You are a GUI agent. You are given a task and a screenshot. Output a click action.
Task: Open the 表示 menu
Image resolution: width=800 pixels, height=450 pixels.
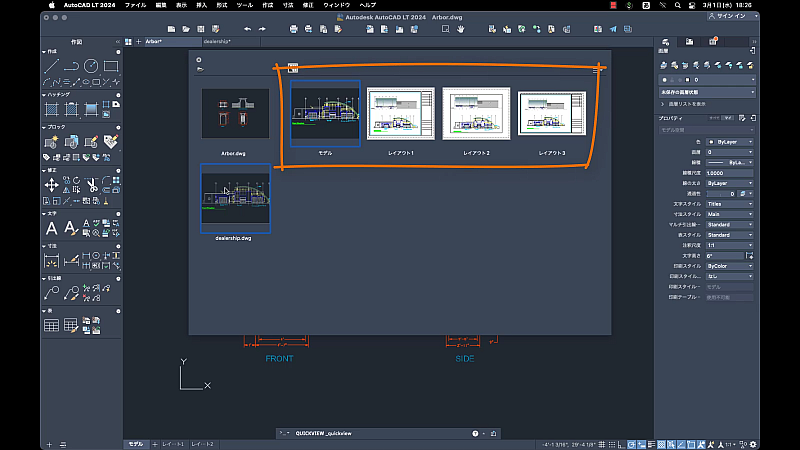pyautogui.click(x=181, y=5)
